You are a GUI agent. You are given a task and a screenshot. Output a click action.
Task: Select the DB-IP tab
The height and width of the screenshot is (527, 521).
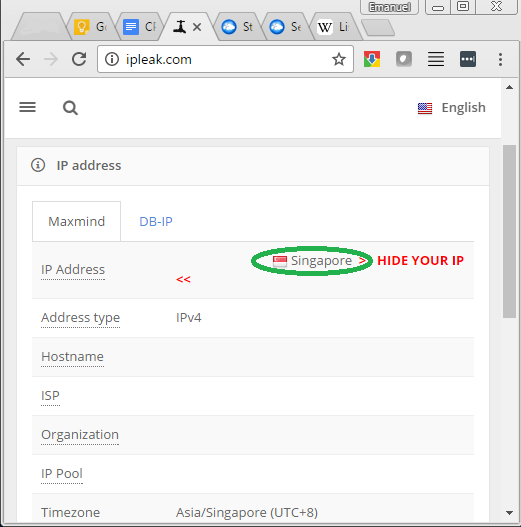[x=156, y=221]
